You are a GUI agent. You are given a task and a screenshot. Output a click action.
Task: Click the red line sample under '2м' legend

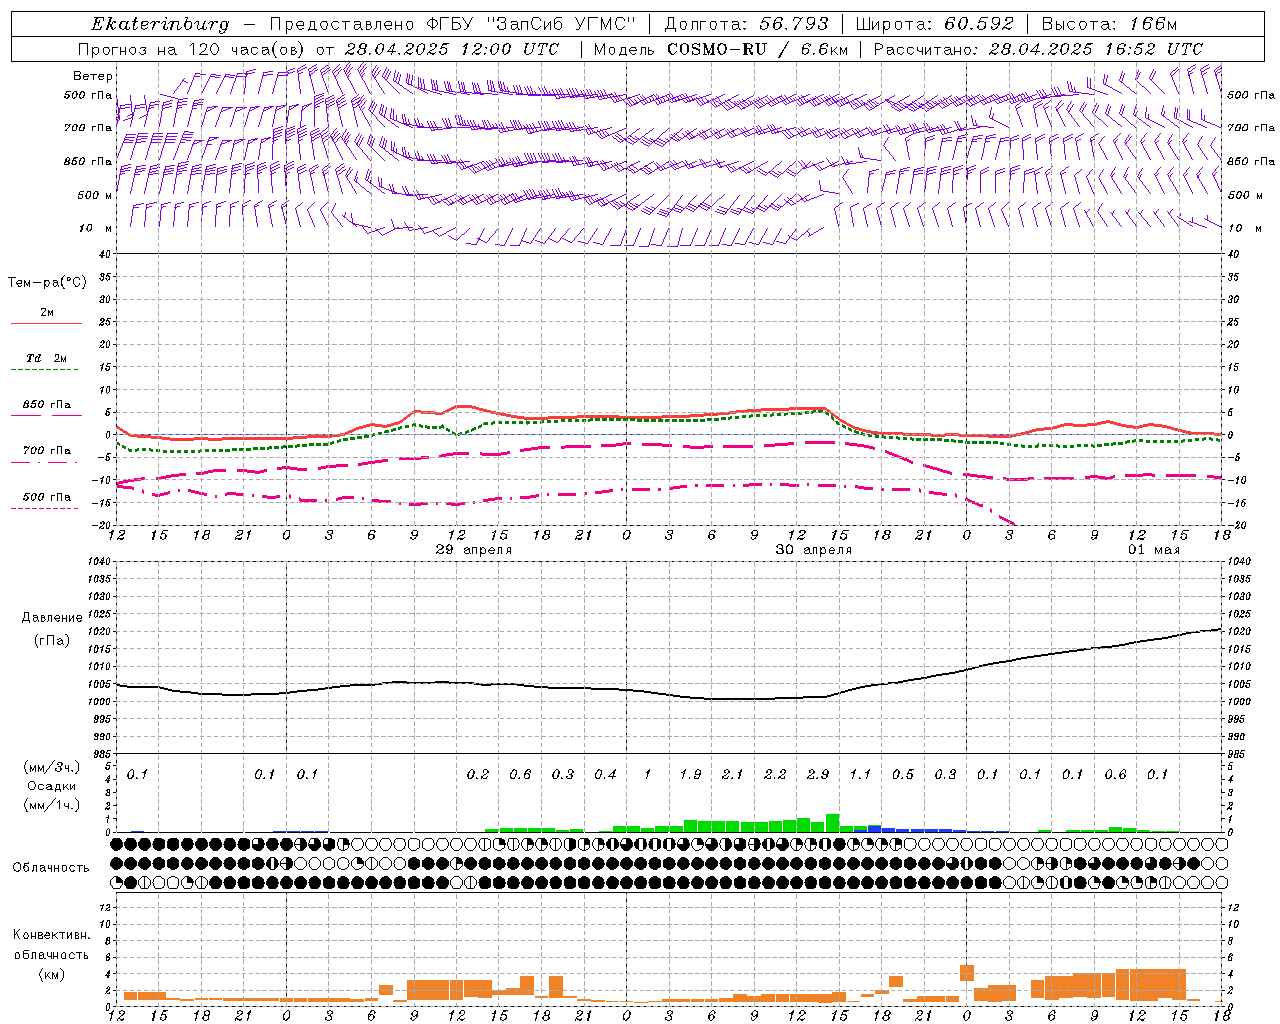click(x=46, y=324)
